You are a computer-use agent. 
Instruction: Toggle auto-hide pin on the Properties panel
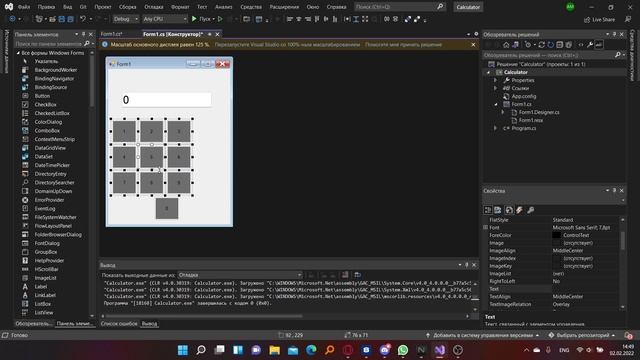tap(614, 191)
